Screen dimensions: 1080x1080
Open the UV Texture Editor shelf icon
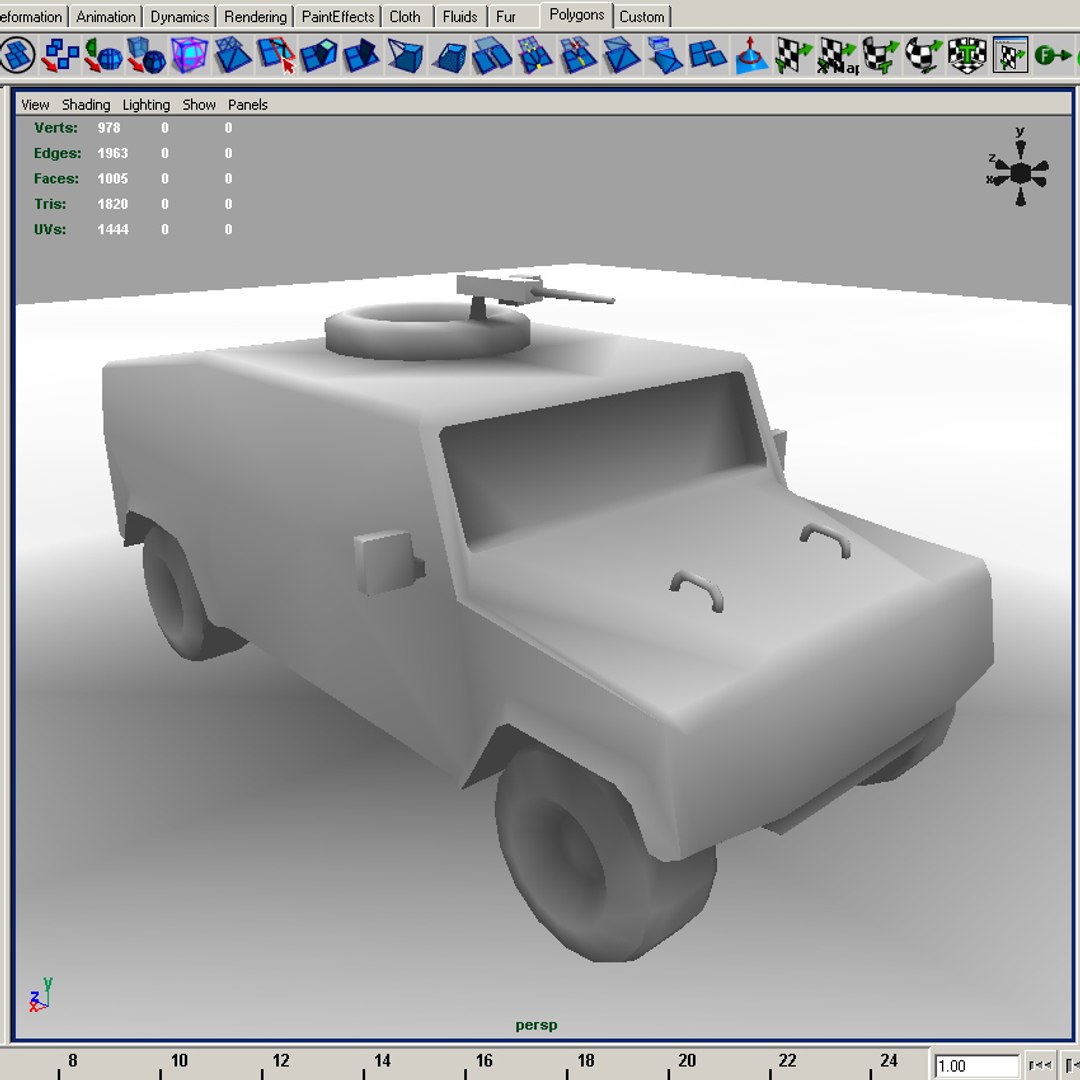click(1010, 55)
